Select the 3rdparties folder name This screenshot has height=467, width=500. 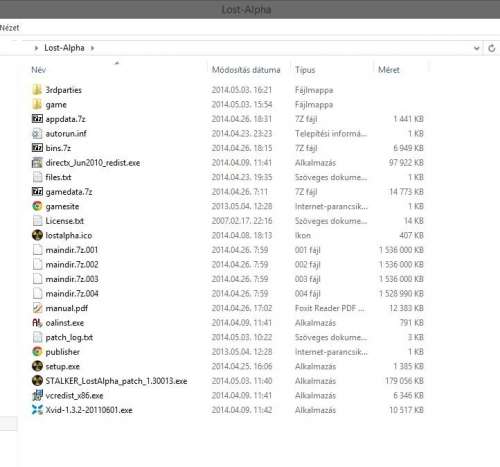pos(64,90)
